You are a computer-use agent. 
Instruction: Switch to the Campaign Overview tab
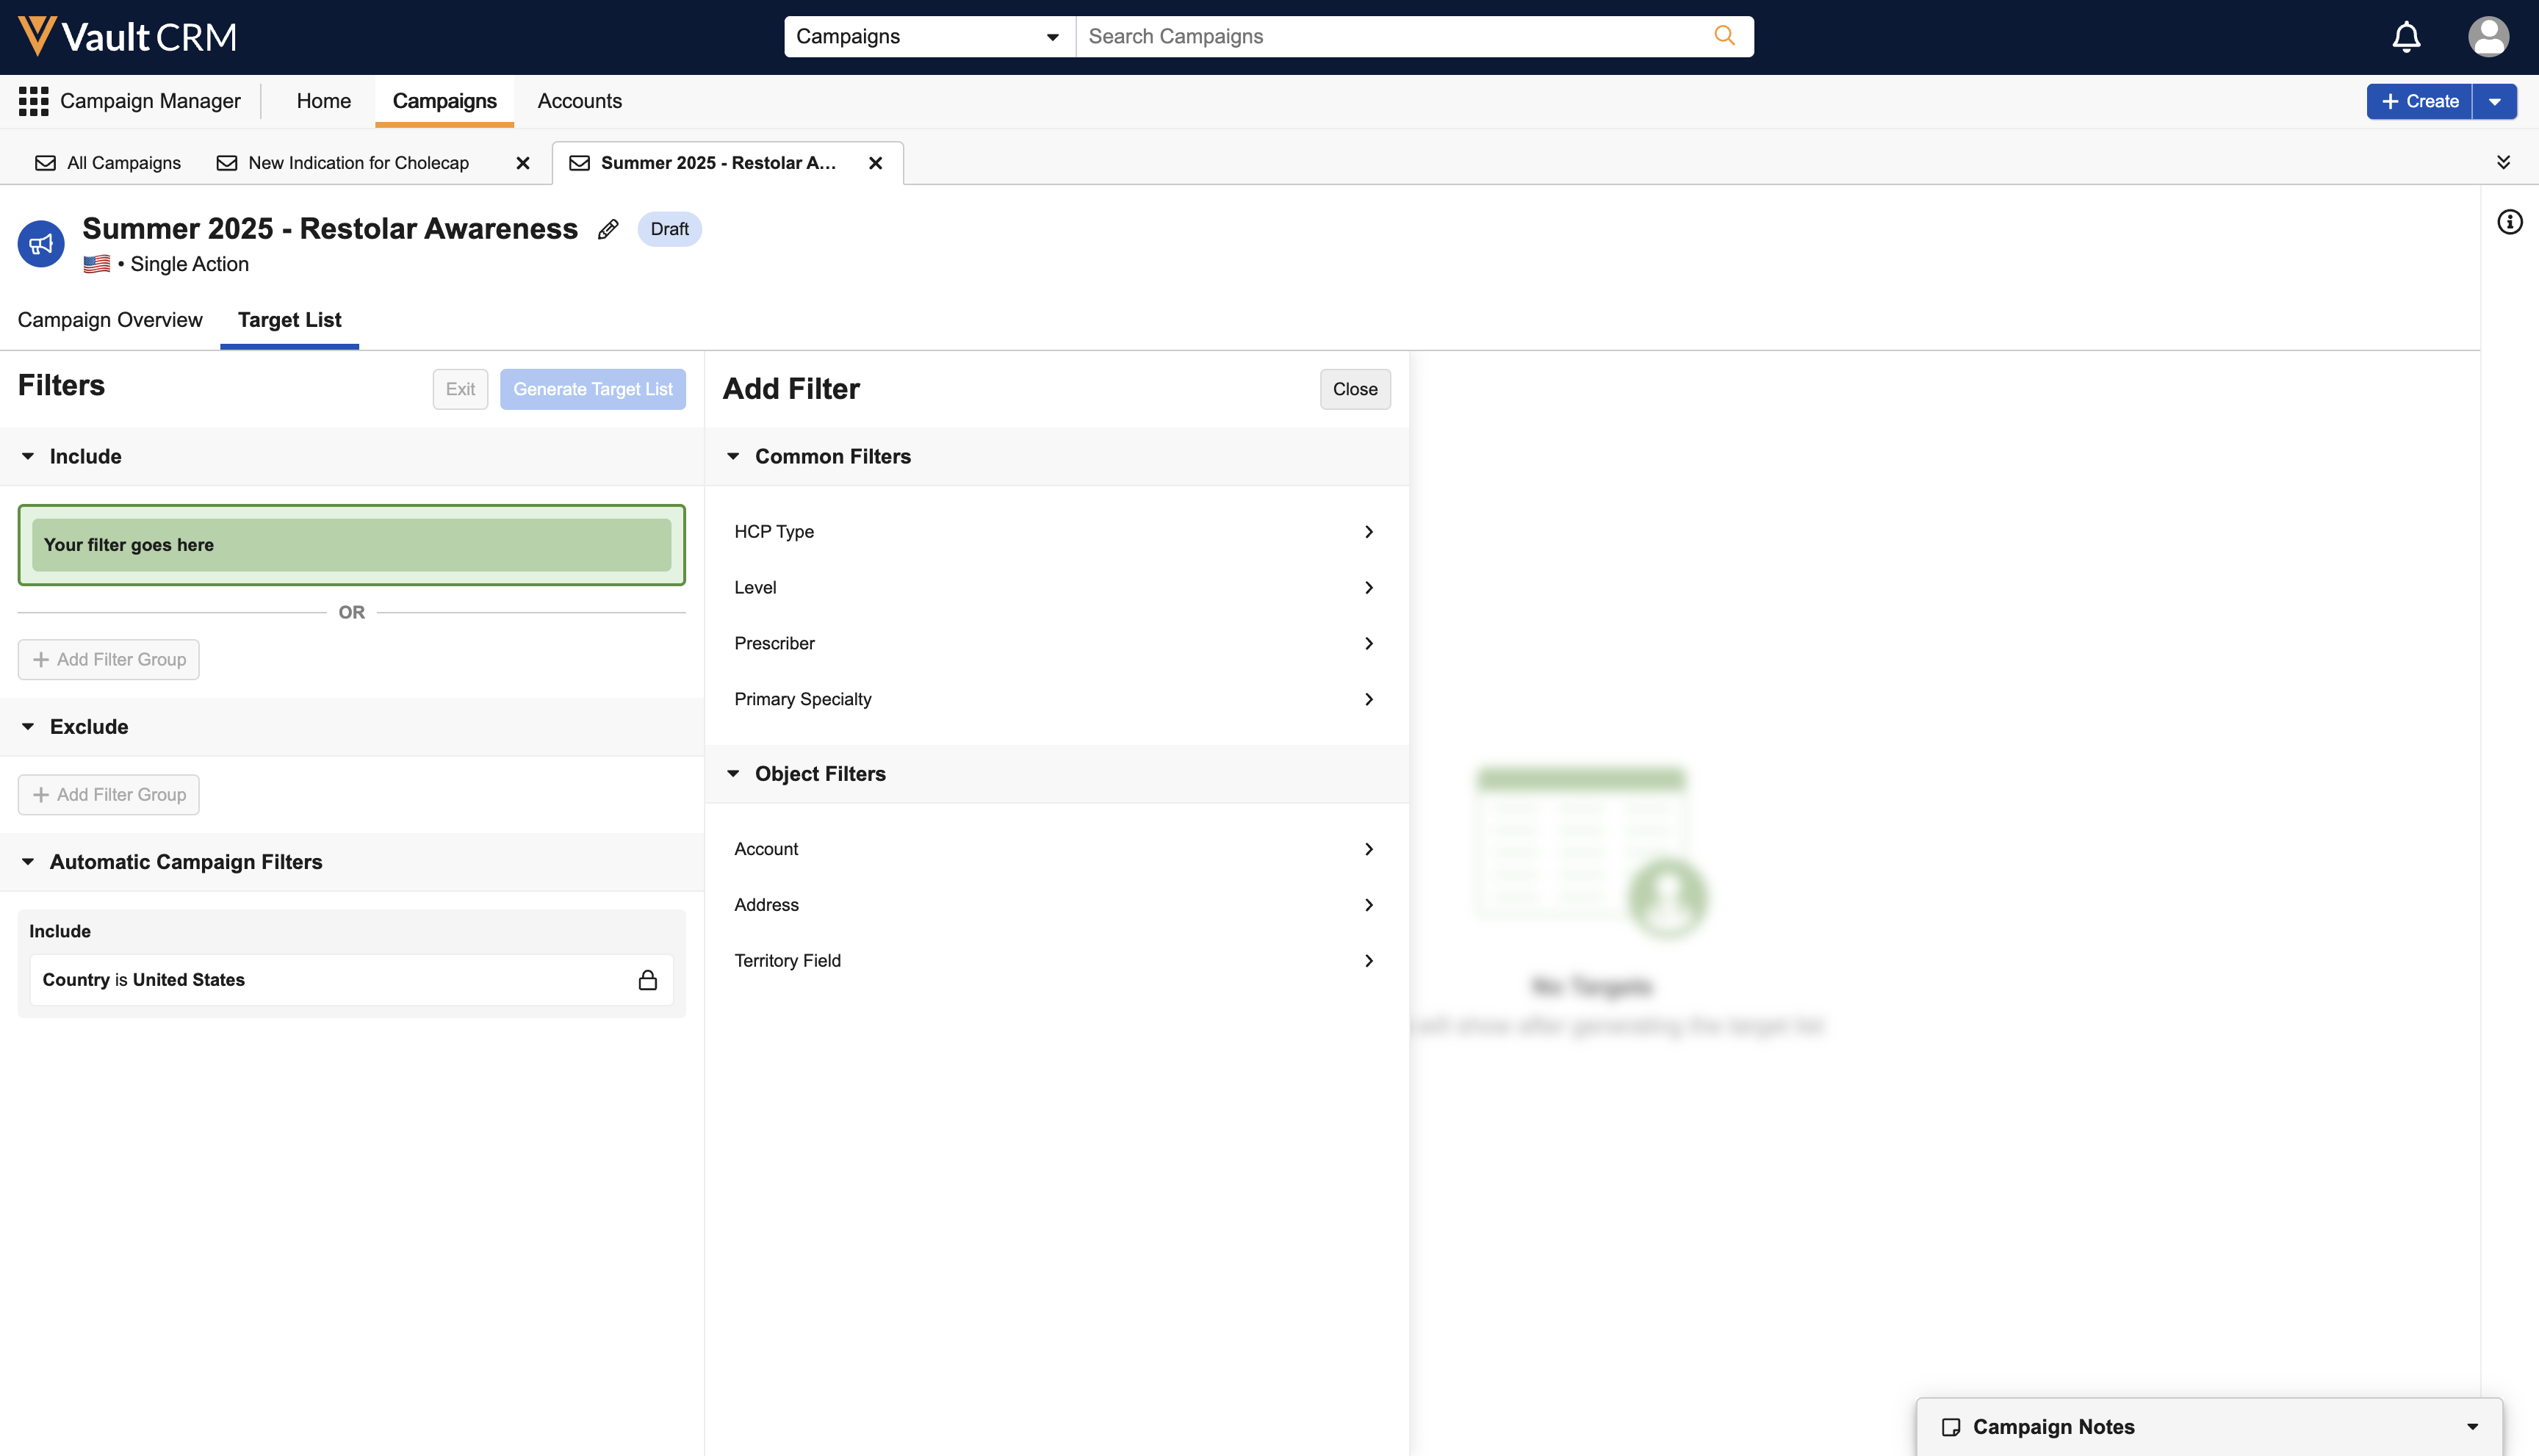[110, 320]
